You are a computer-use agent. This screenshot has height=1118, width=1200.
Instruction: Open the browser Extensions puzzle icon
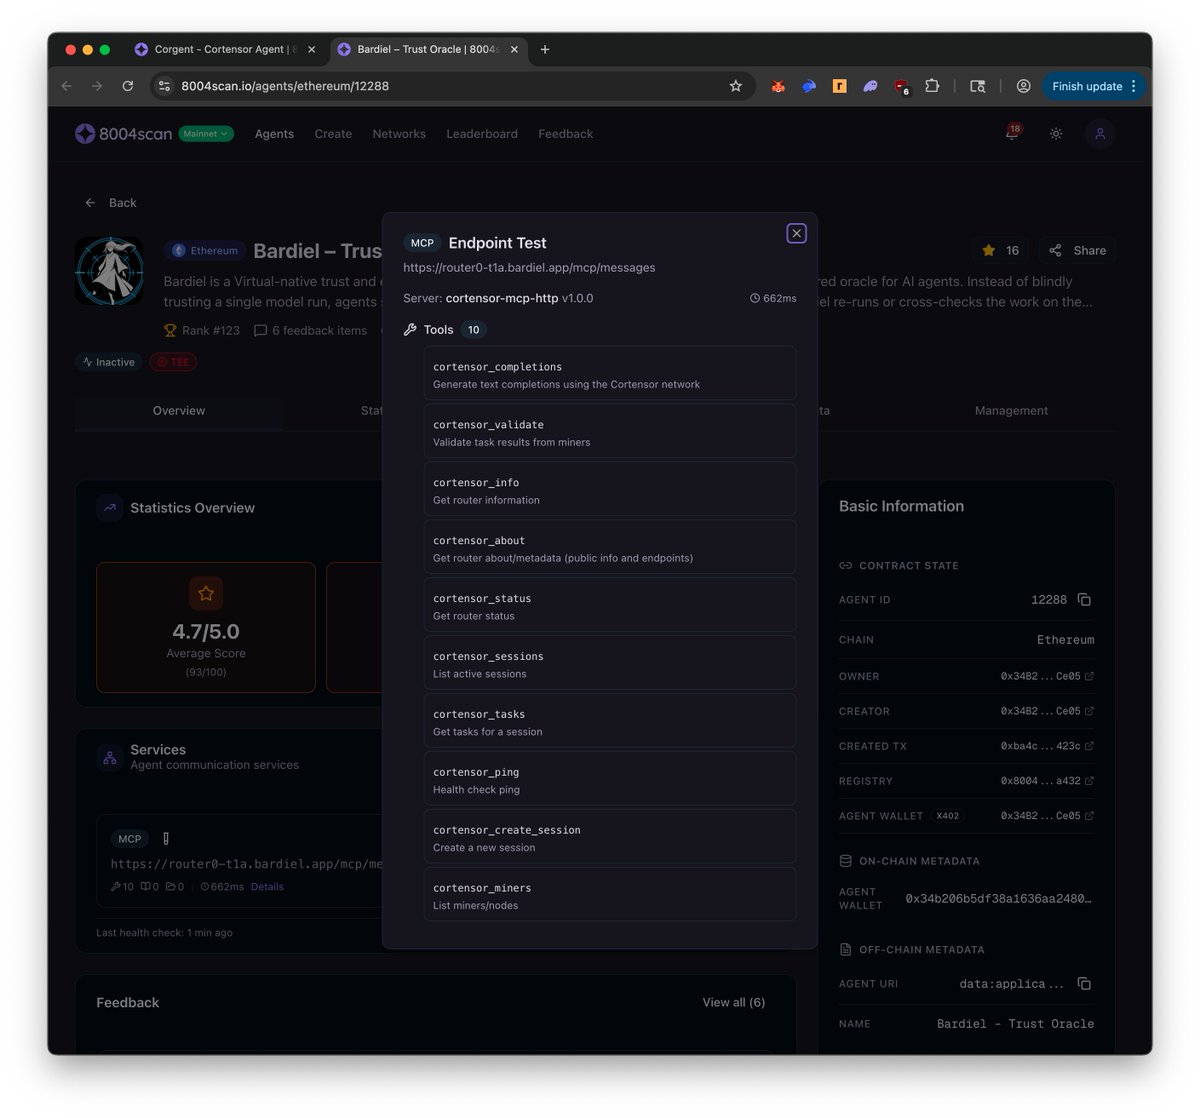pos(932,86)
